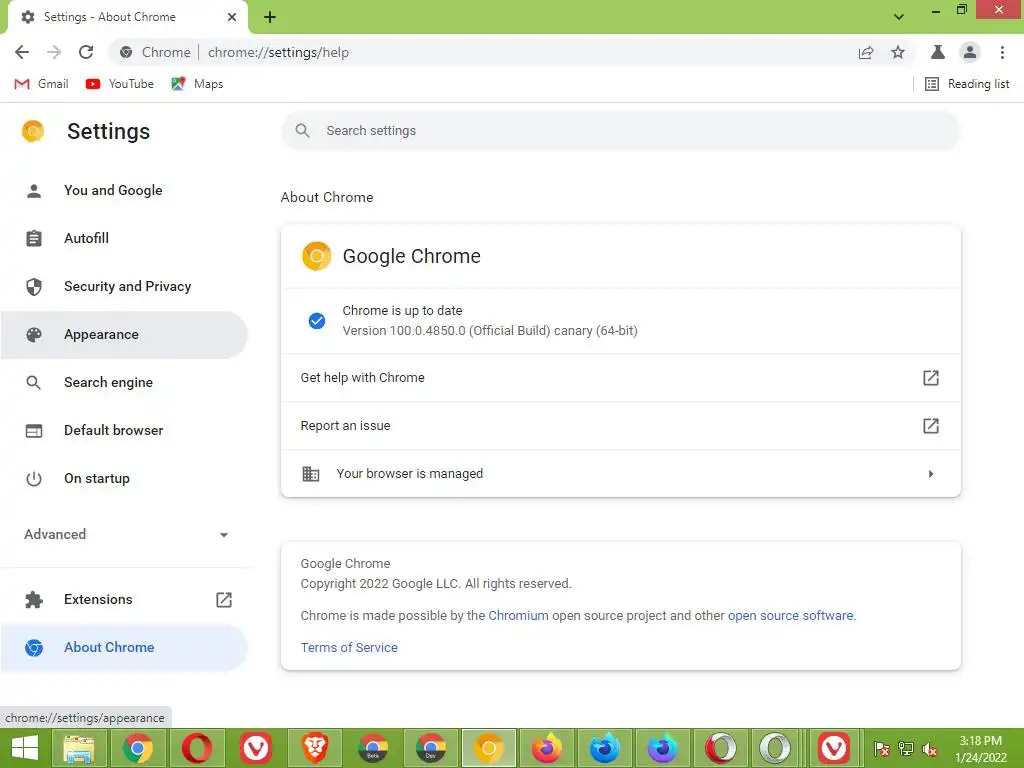Launch Chrome Beta from taskbar
The width and height of the screenshot is (1024, 768).
(373, 748)
